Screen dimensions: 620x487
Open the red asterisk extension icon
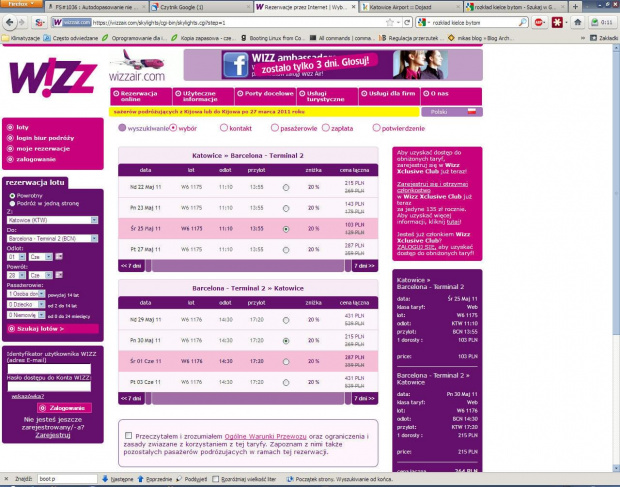[x=557, y=23]
